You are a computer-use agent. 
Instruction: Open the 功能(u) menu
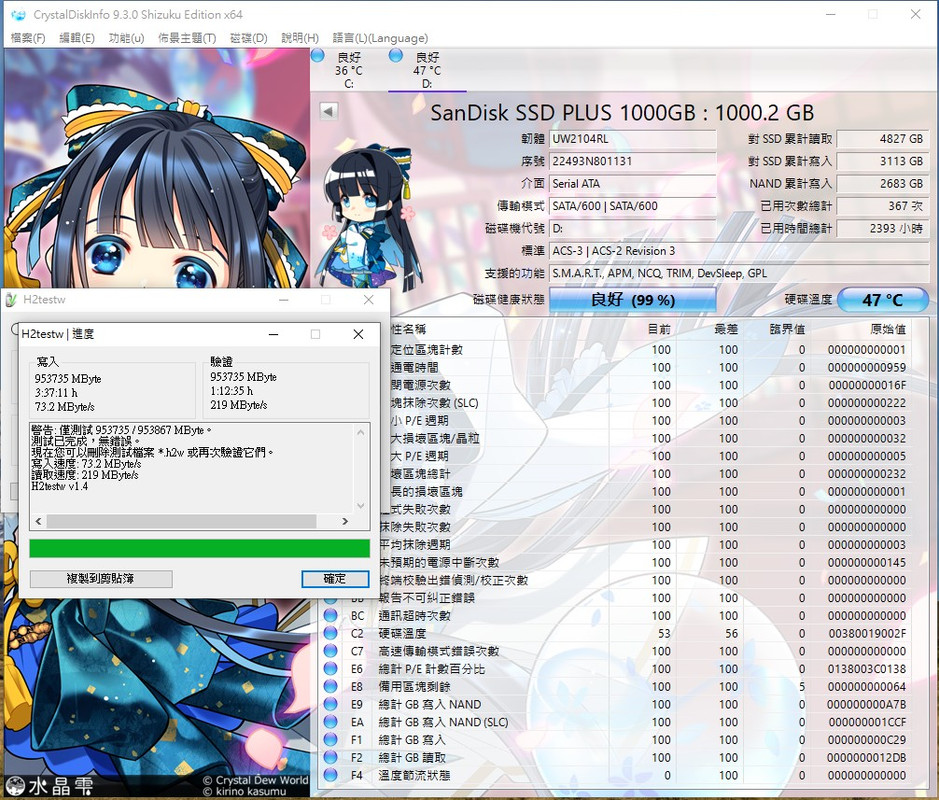click(126, 38)
